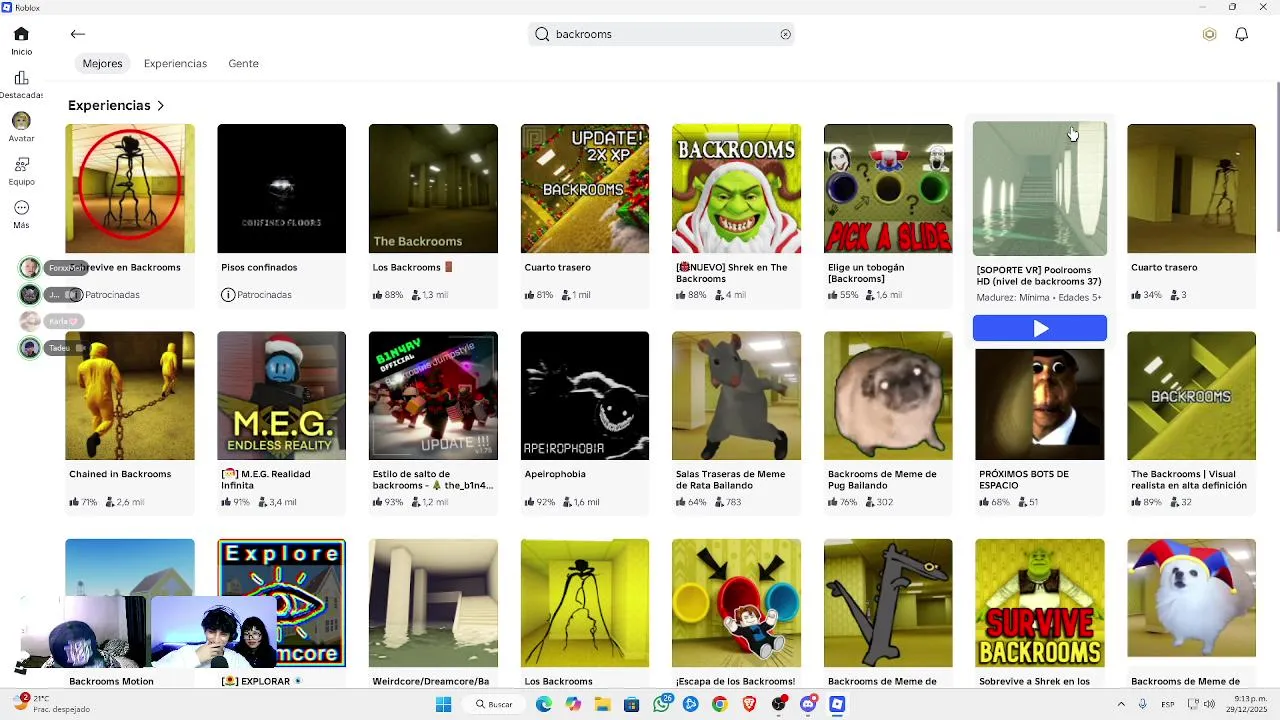
Task: Play Poolrooms HD with blue play button
Action: pyautogui.click(x=1040, y=328)
